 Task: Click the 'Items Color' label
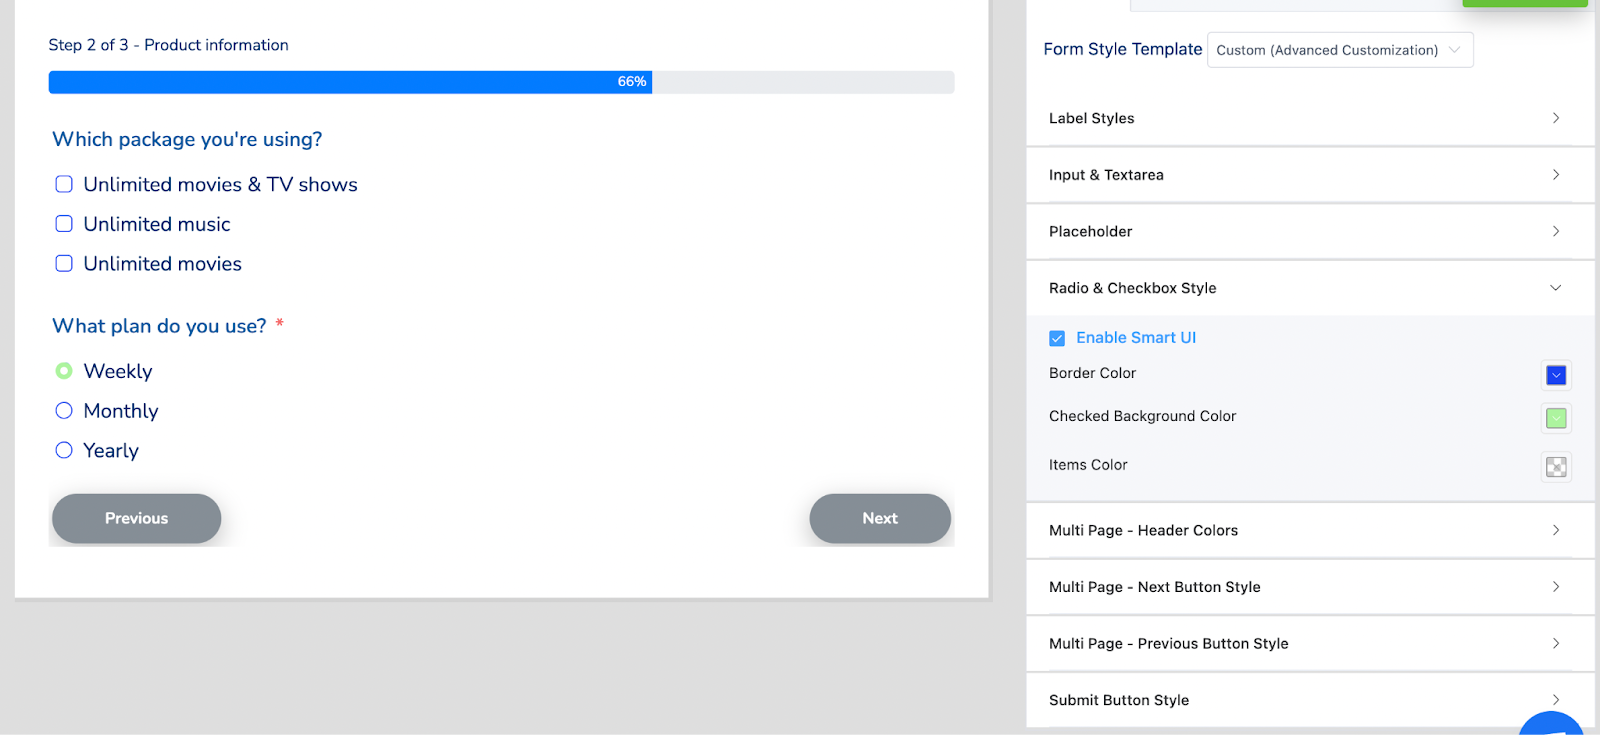pos(1088,465)
